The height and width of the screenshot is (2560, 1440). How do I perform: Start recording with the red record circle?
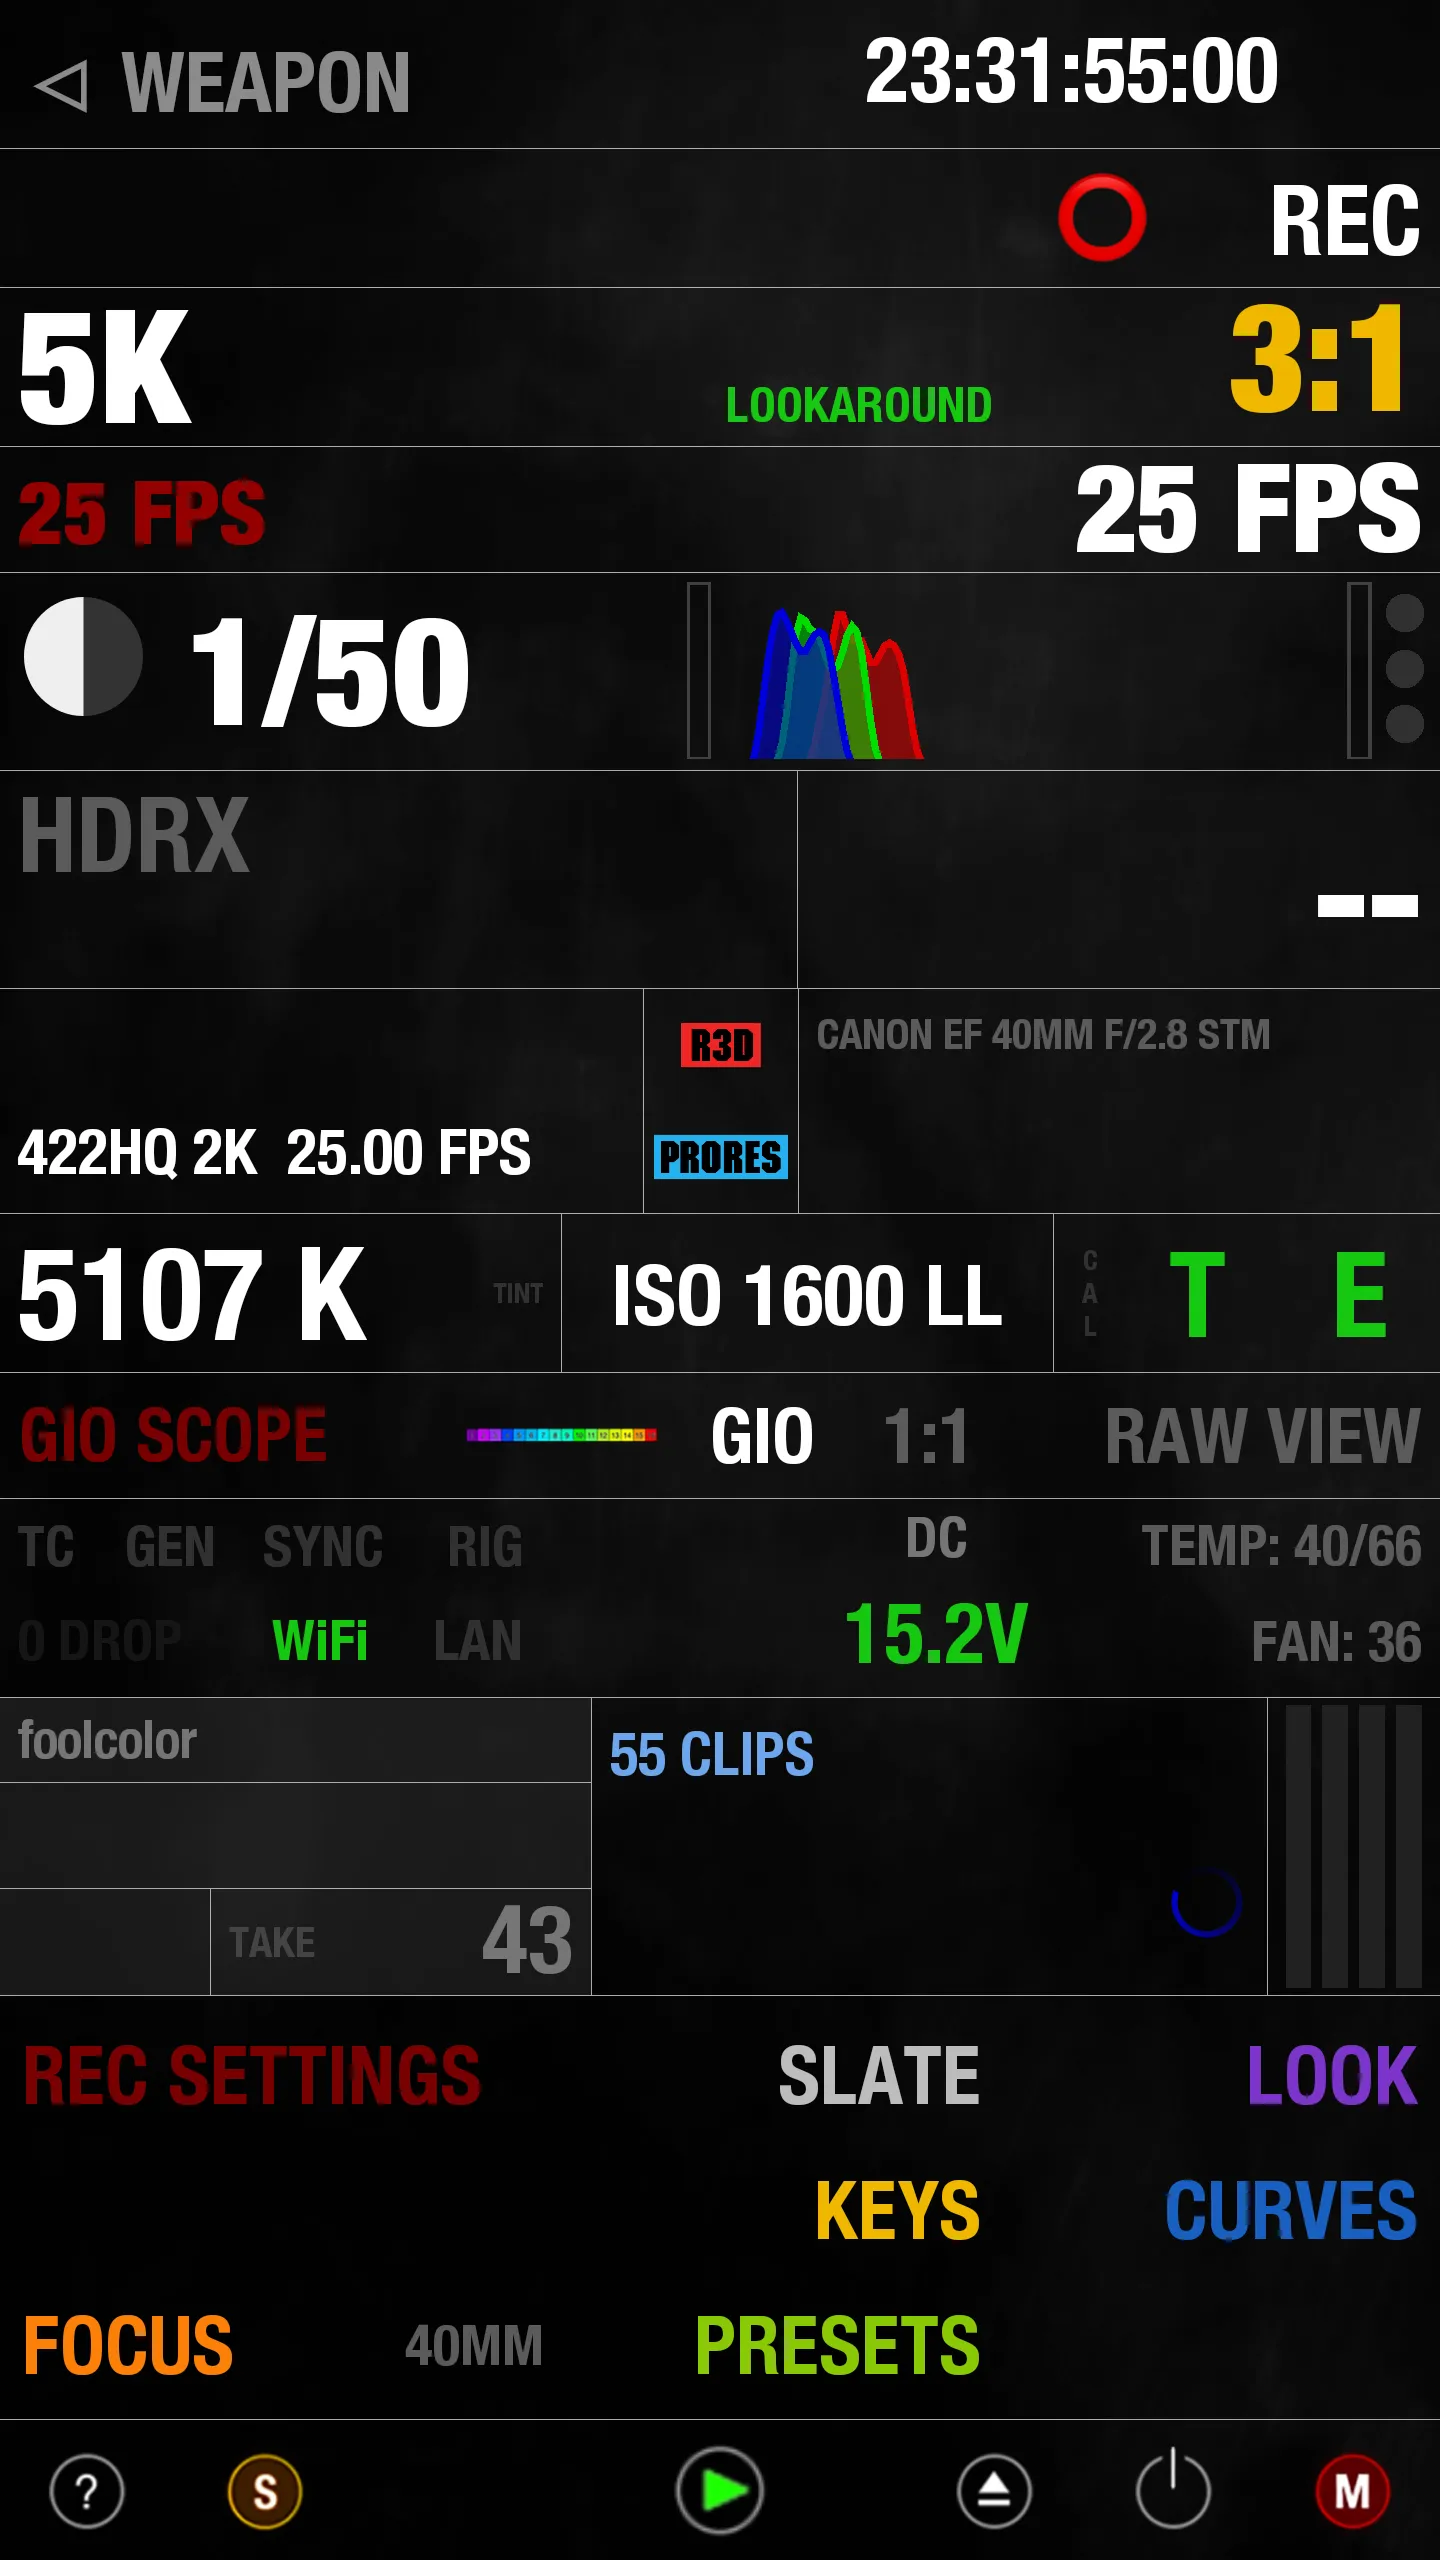coord(1102,218)
